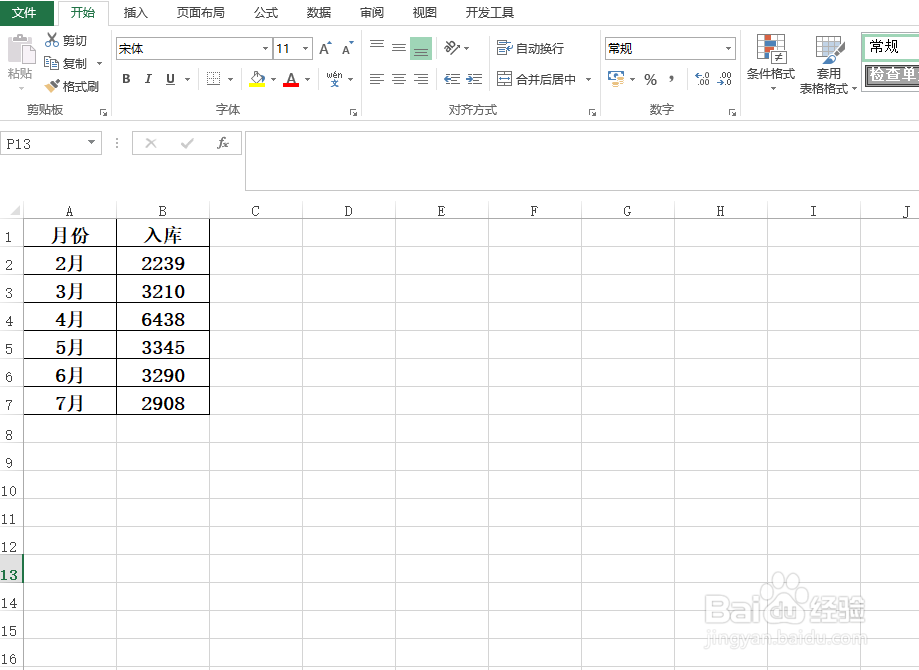Toggle Bold formatting
919x670 pixels.
(126, 77)
